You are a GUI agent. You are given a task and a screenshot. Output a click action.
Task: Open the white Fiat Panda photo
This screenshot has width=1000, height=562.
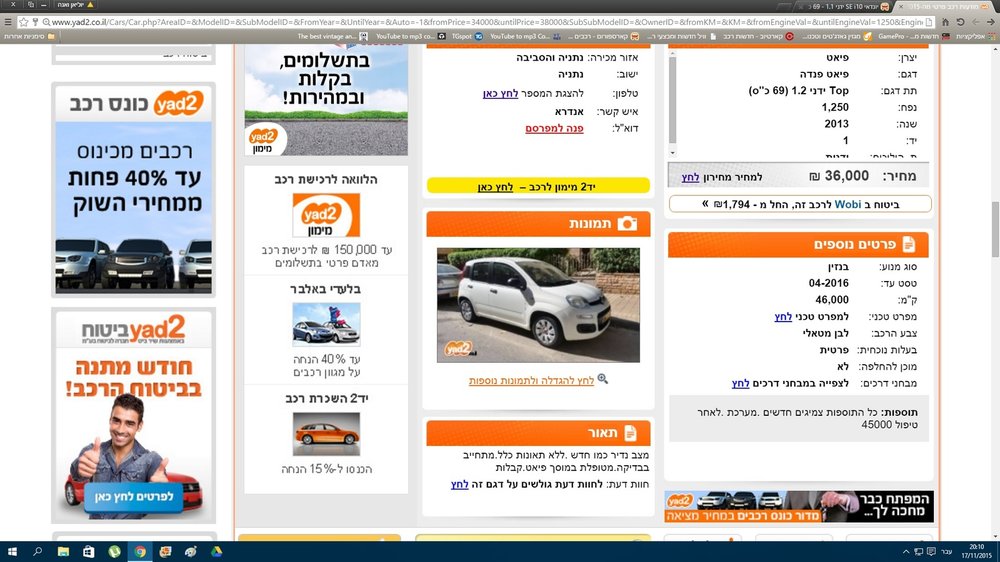[538, 305]
